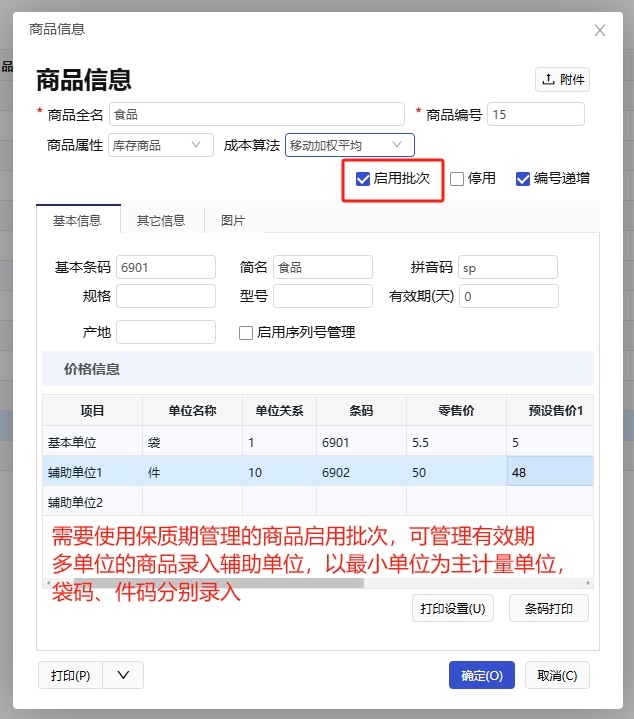634x719 pixels.
Task: Check the 停用 checkbox
Action: pyautogui.click(x=457, y=179)
